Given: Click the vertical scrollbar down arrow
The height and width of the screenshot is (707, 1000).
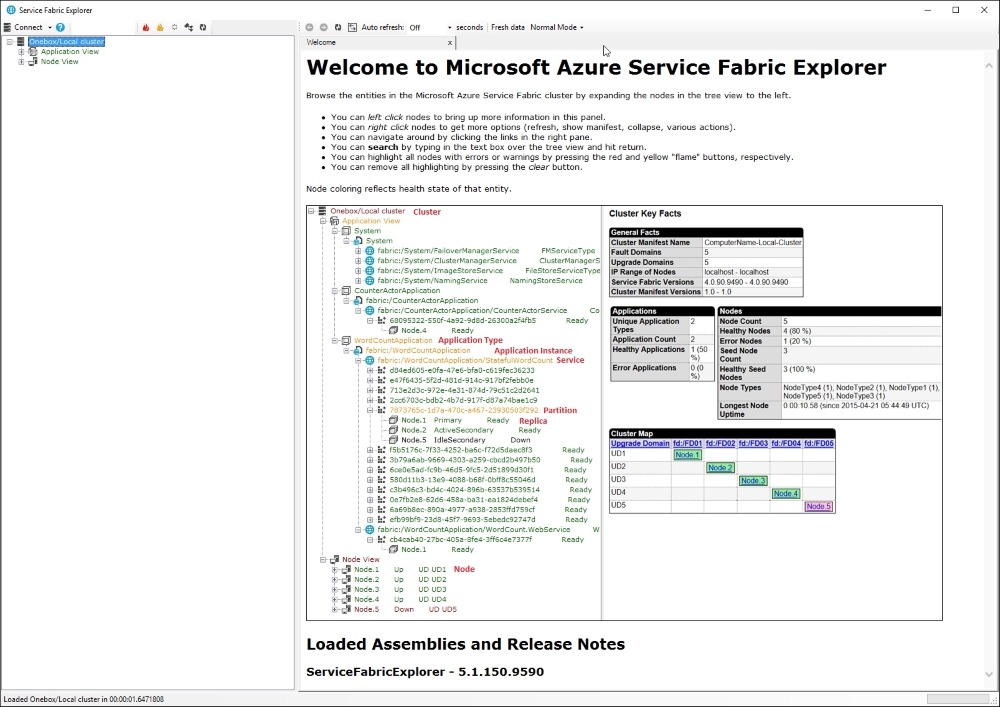Looking at the screenshot, I should pyautogui.click(x=989, y=674).
